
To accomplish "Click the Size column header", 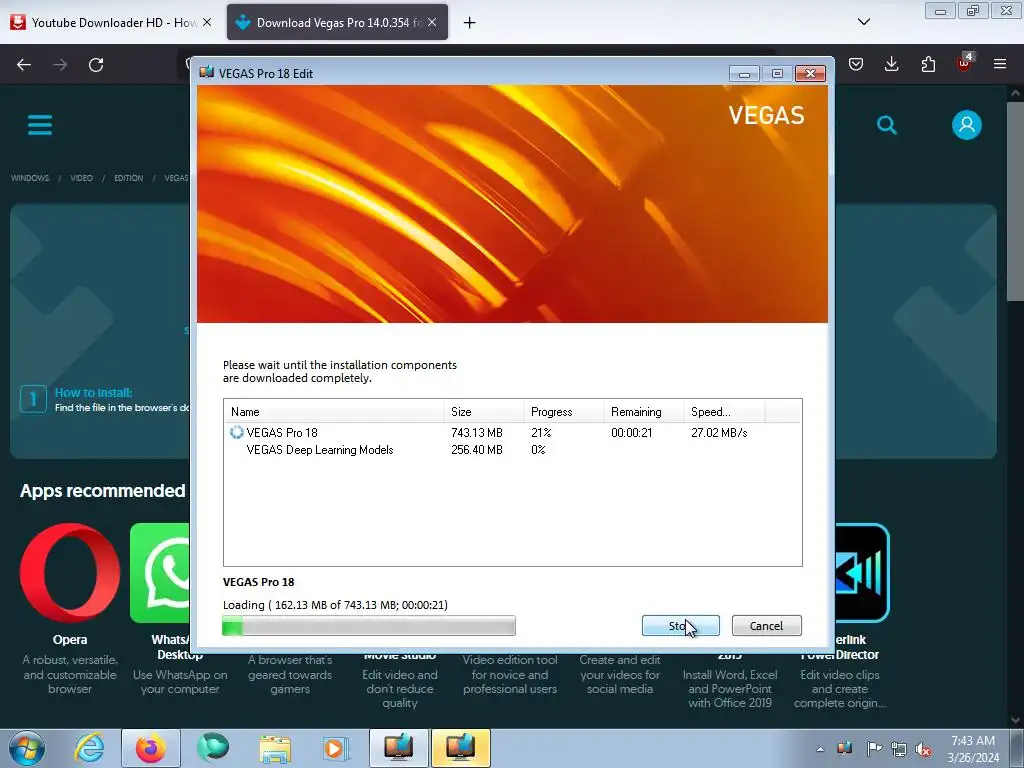I will (x=484, y=411).
